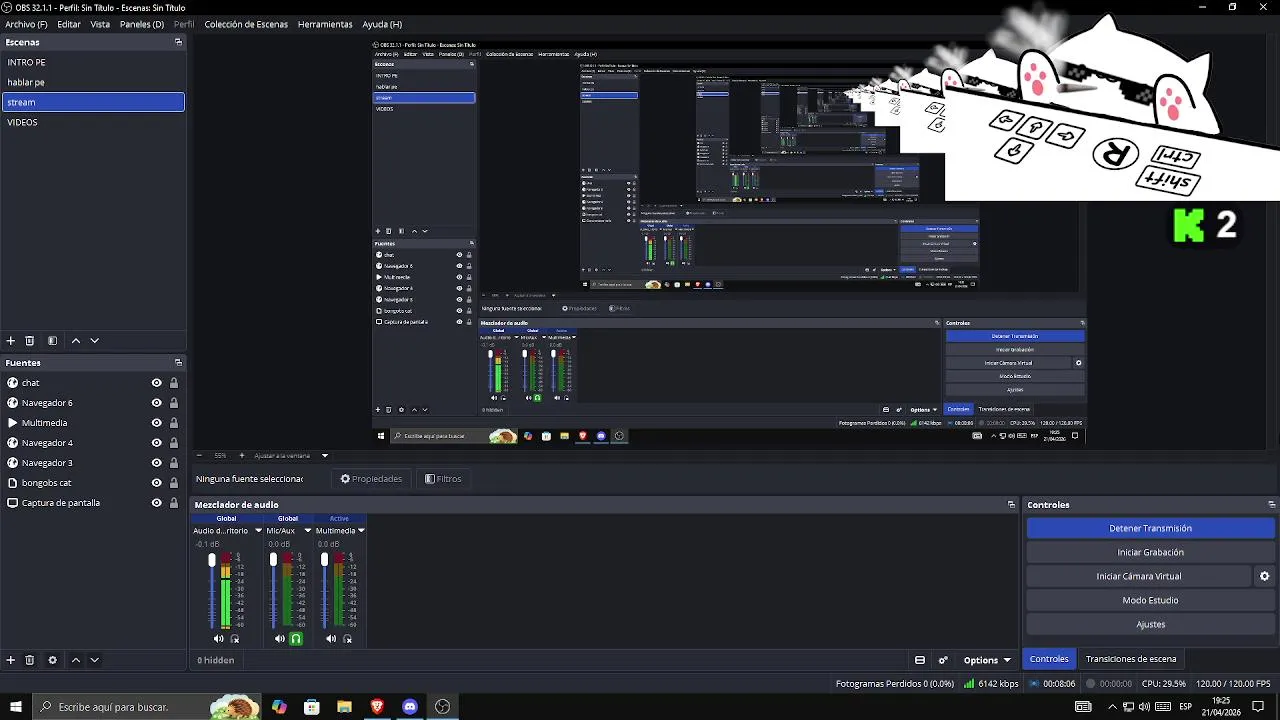
Task: Click Detener Transmisión button
Action: click(1150, 528)
